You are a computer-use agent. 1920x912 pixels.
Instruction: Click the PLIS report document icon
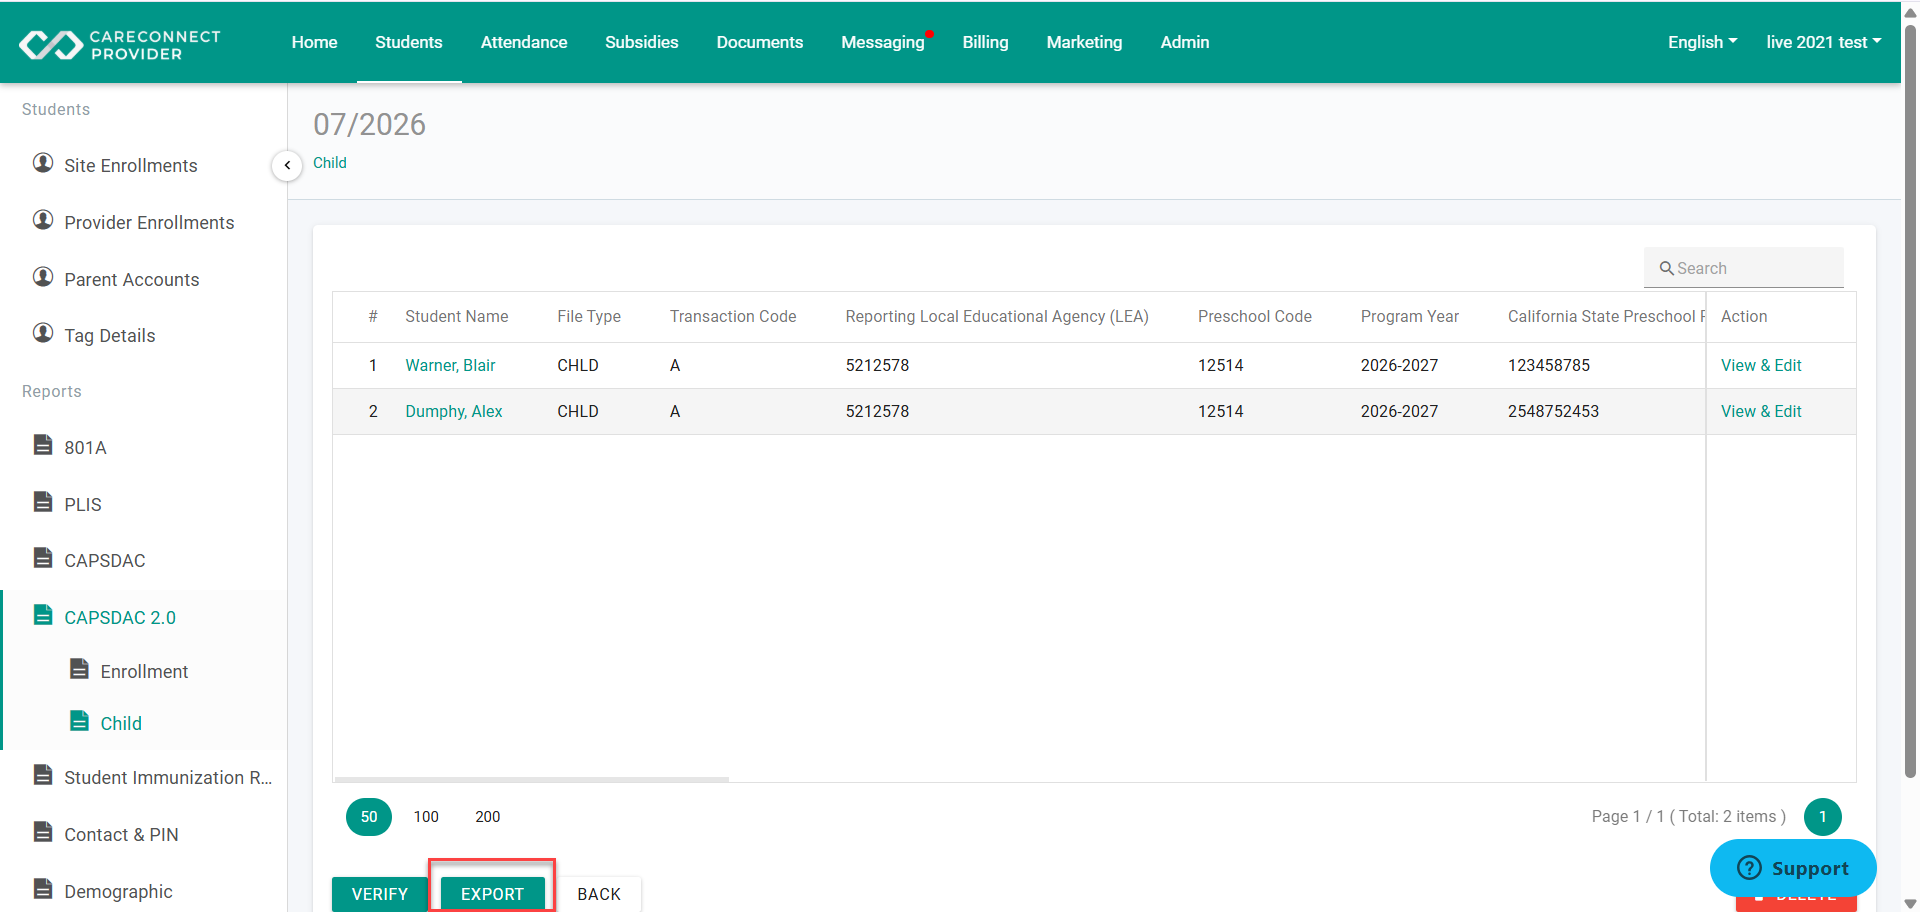click(43, 501)
